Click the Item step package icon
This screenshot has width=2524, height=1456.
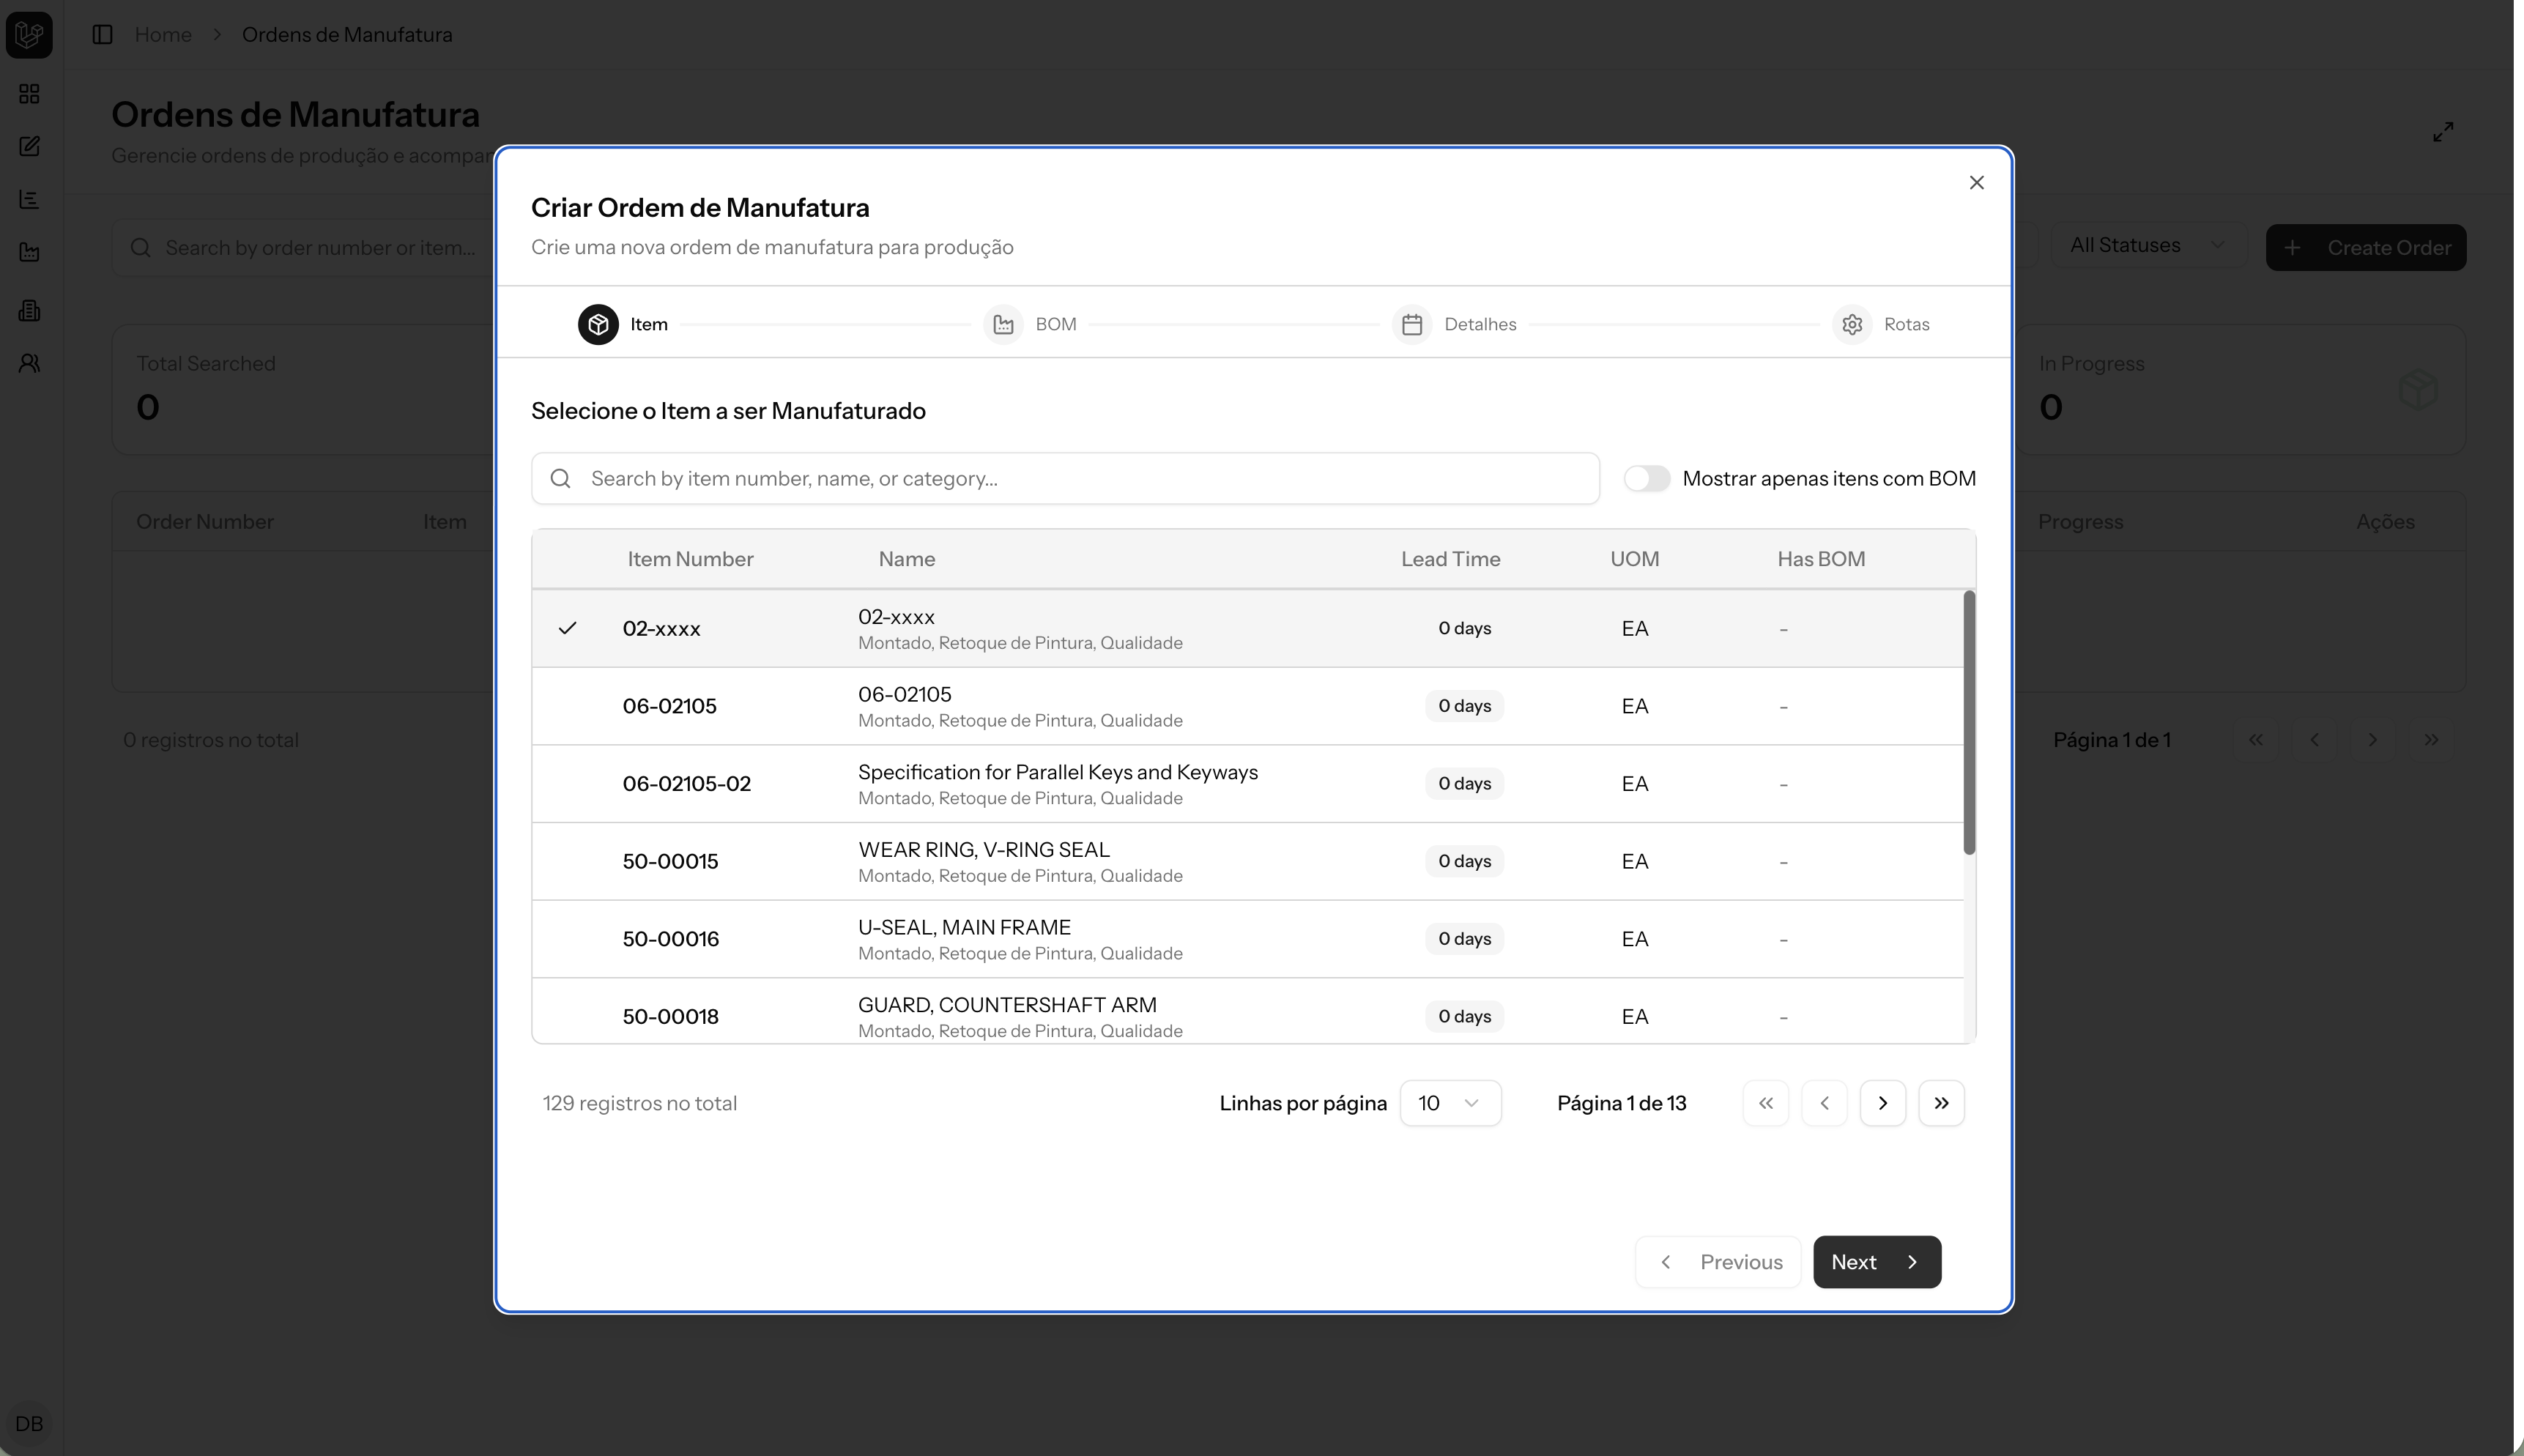pos(598,324)
